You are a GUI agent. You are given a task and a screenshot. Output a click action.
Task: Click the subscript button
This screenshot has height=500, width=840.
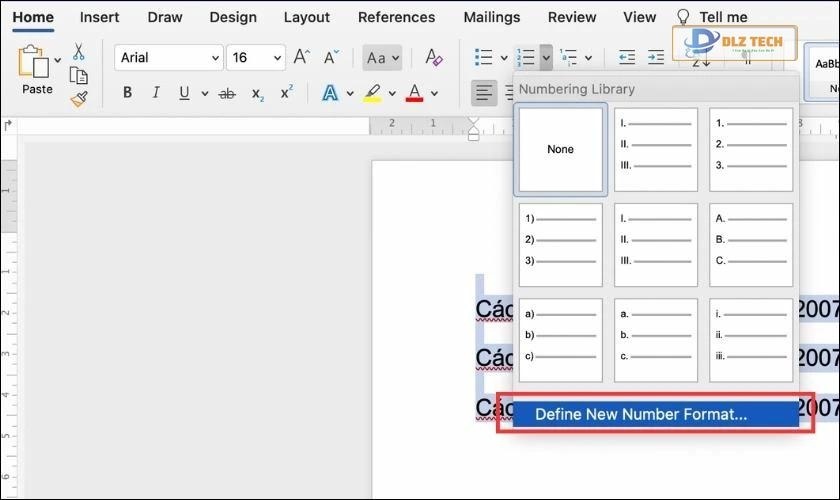click(257, 93)
